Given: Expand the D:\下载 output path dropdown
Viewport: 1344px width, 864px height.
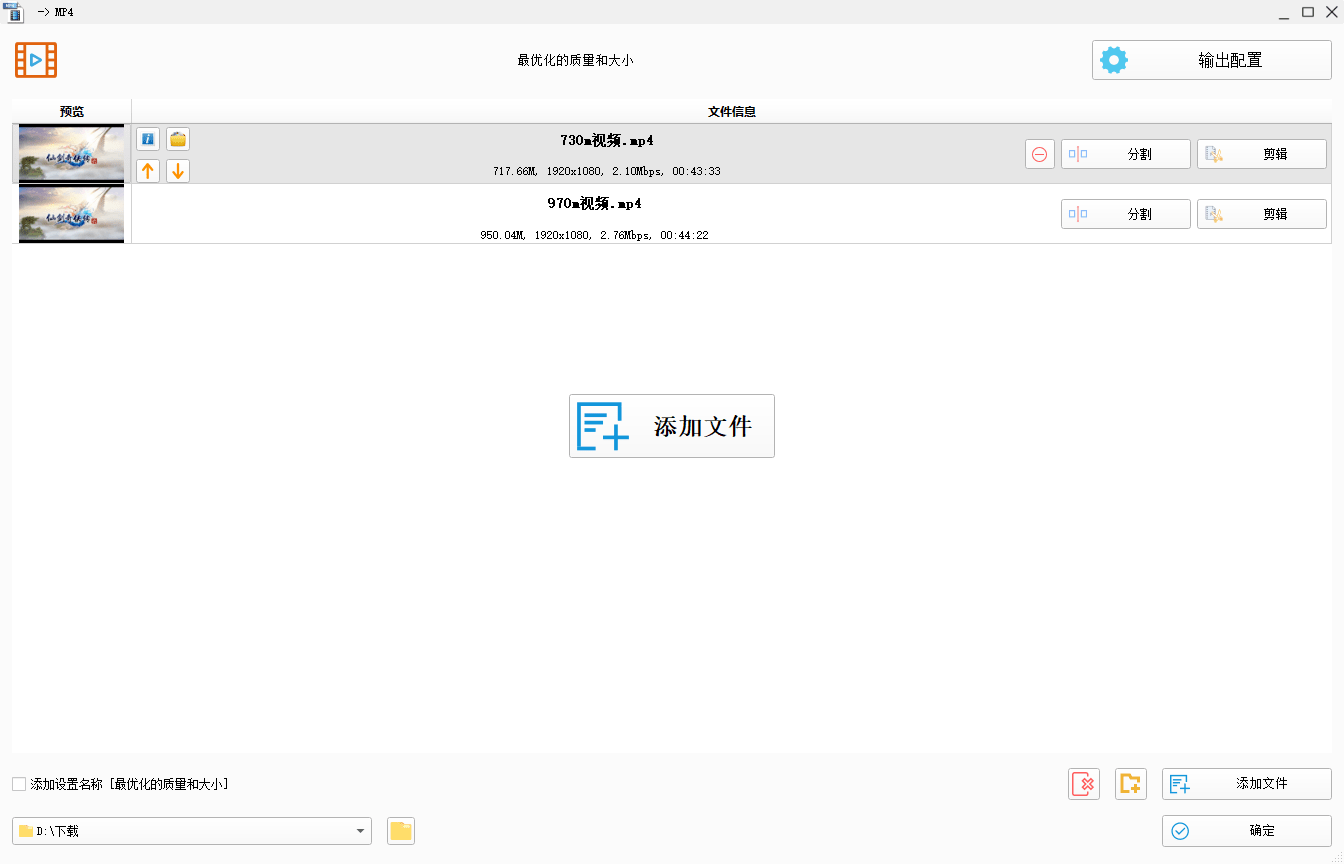Looking at the screenshot, I should (359, 831).
